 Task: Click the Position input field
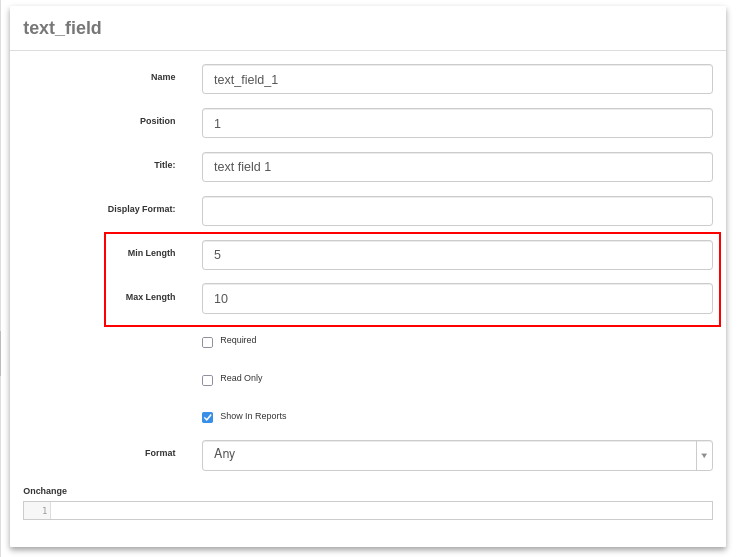pyautogui.click(x=457, y=123)
